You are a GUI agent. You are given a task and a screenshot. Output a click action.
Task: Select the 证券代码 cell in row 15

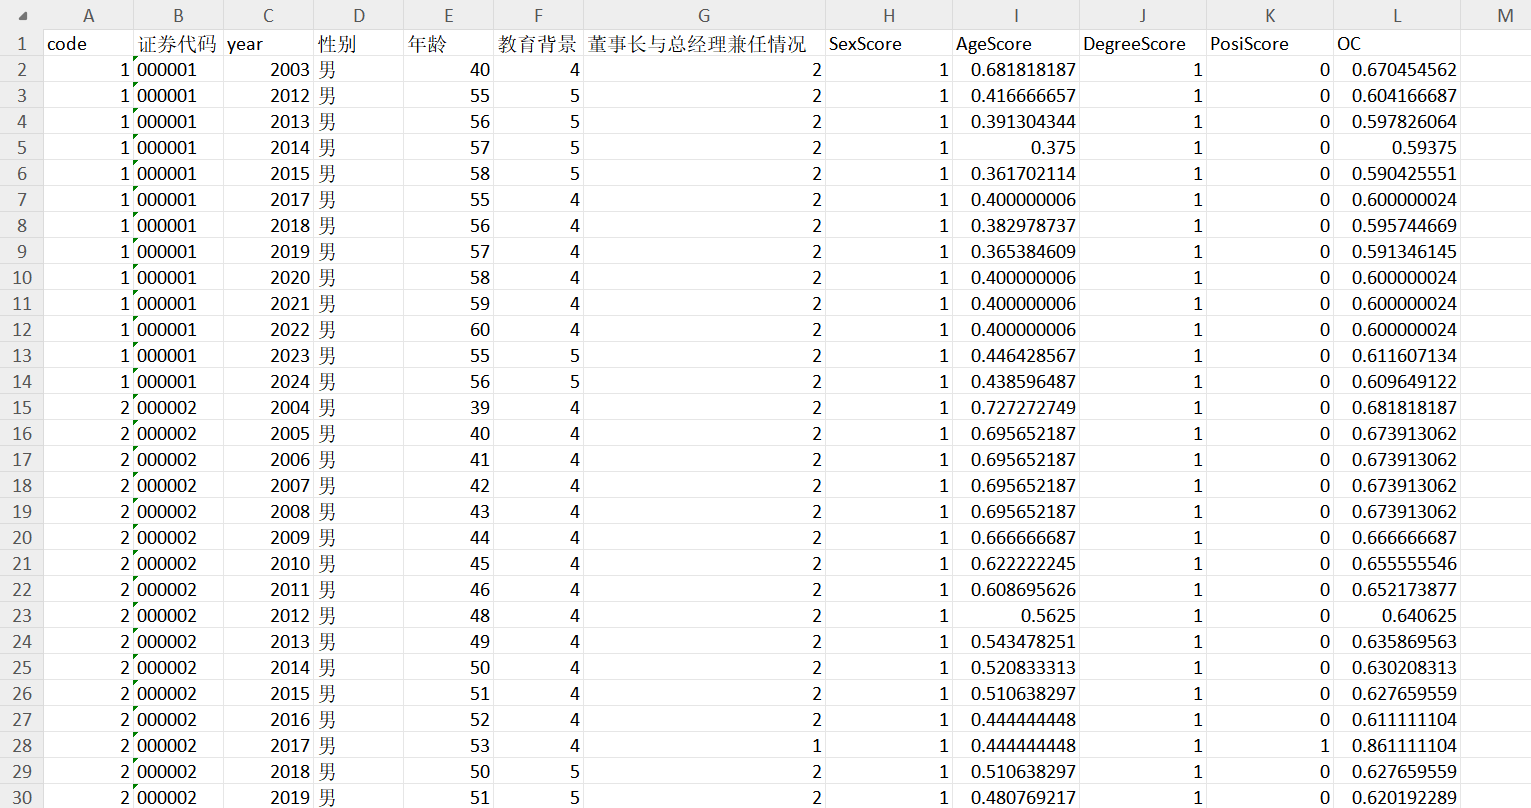pos(178,408)
